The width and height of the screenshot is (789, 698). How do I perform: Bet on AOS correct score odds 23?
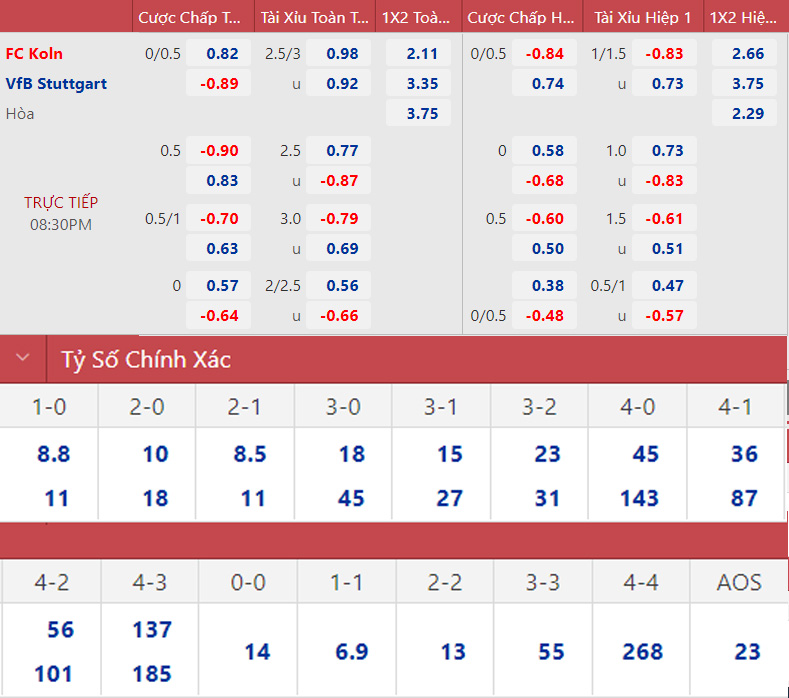747,652
